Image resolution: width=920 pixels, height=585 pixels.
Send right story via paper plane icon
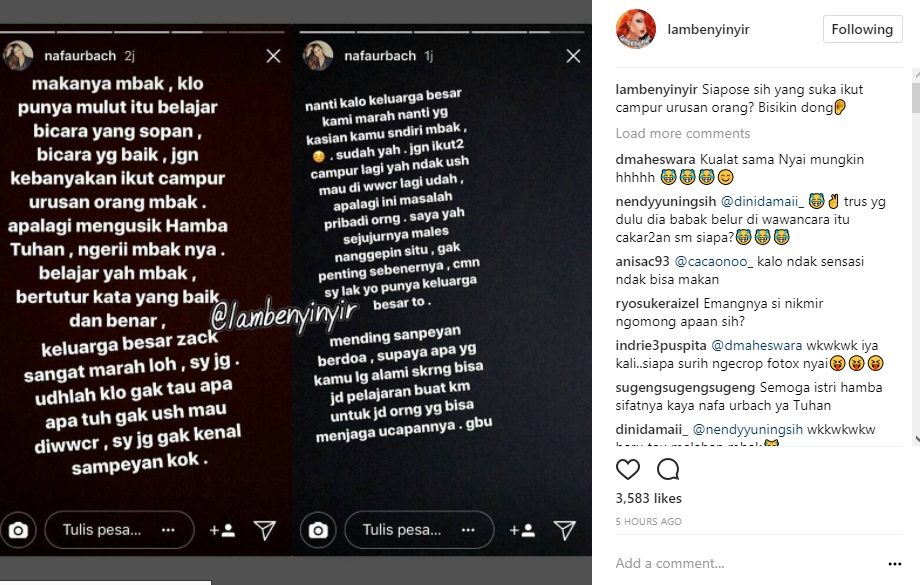point(564,530)
